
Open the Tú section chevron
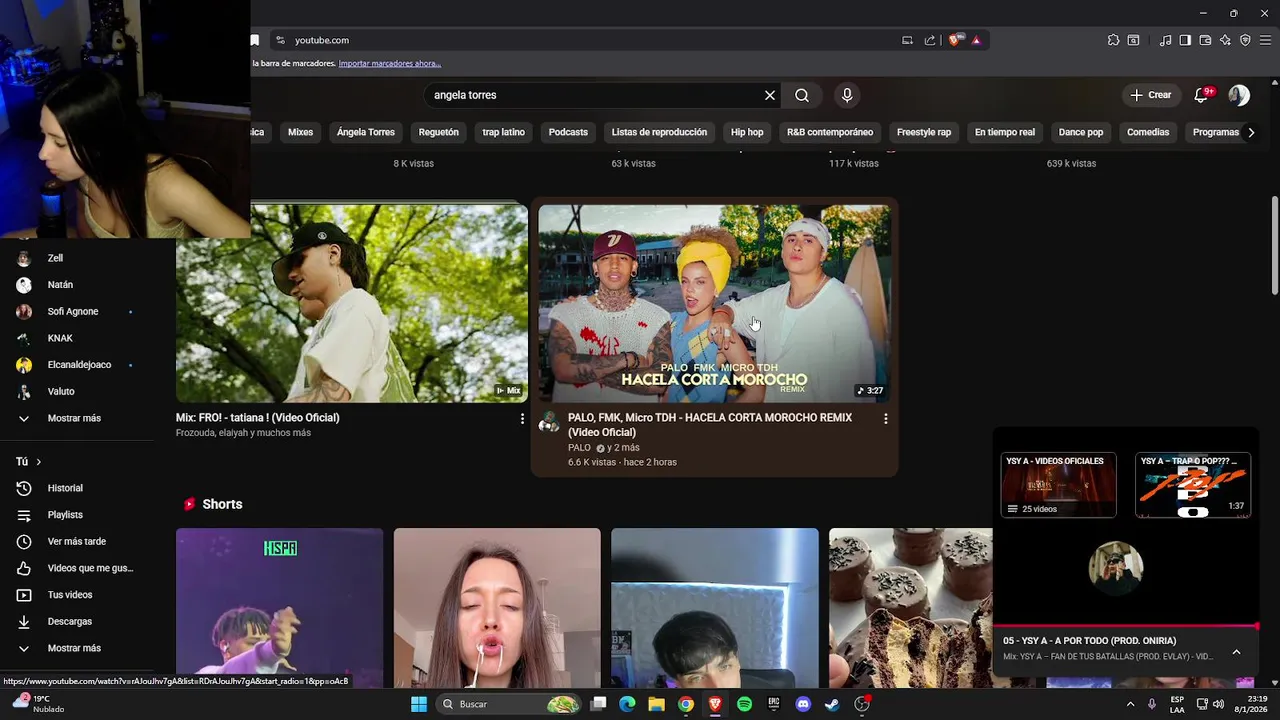pyautogui.click(x=38, y=462)
